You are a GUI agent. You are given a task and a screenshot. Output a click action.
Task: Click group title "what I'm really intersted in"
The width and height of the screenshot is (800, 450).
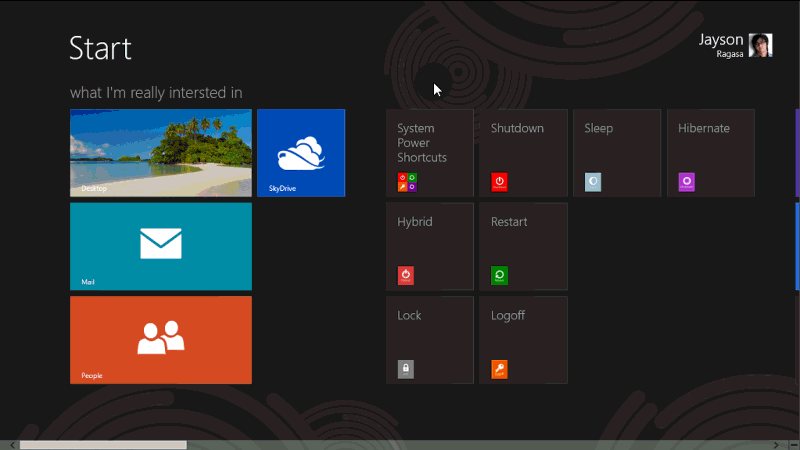click(x=156, y=93)
